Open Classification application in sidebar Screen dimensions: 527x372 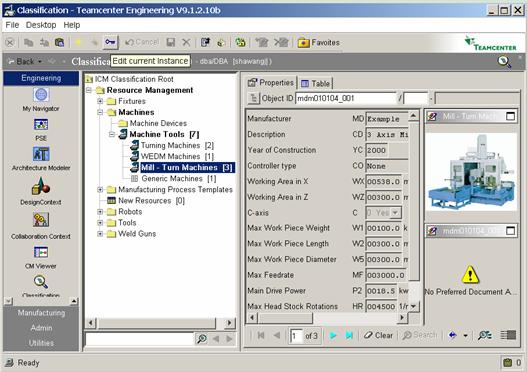pos(41,286)
